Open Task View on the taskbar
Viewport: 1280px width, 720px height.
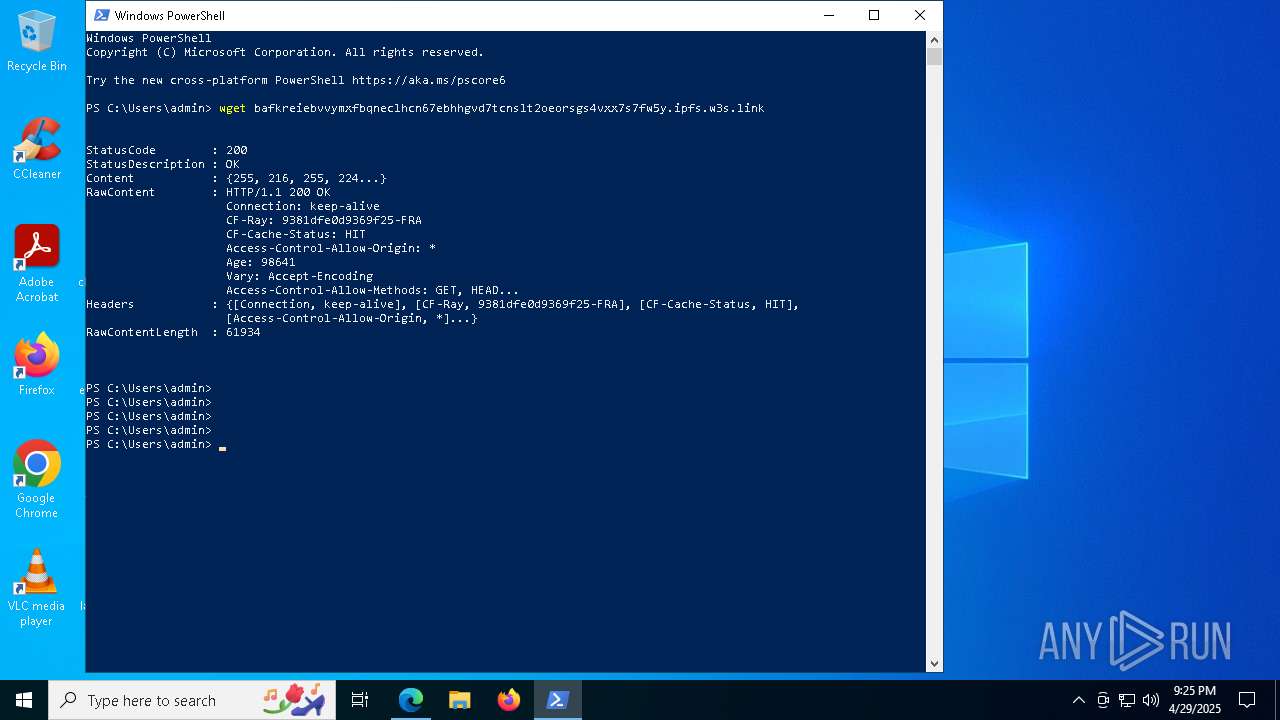click(360, 700)
